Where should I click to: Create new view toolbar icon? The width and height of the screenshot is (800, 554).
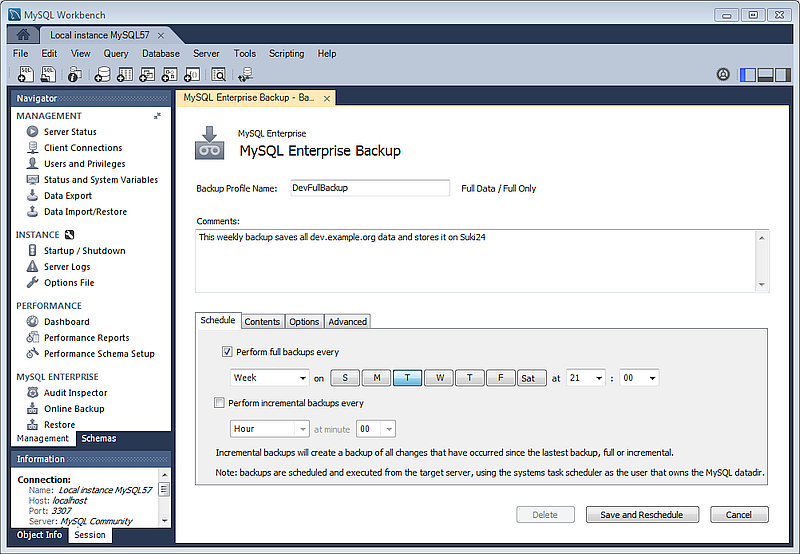point(147,74)
